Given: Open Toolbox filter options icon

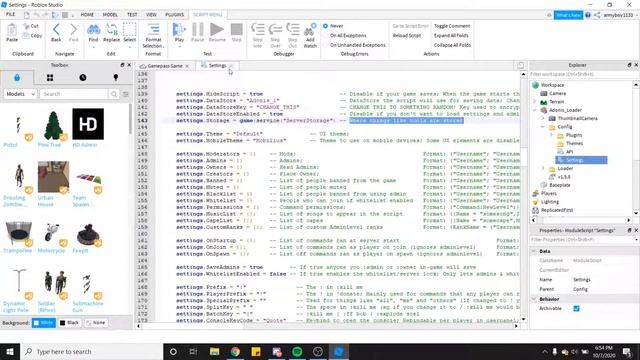Looking at the screenshot, I should 126,94.
